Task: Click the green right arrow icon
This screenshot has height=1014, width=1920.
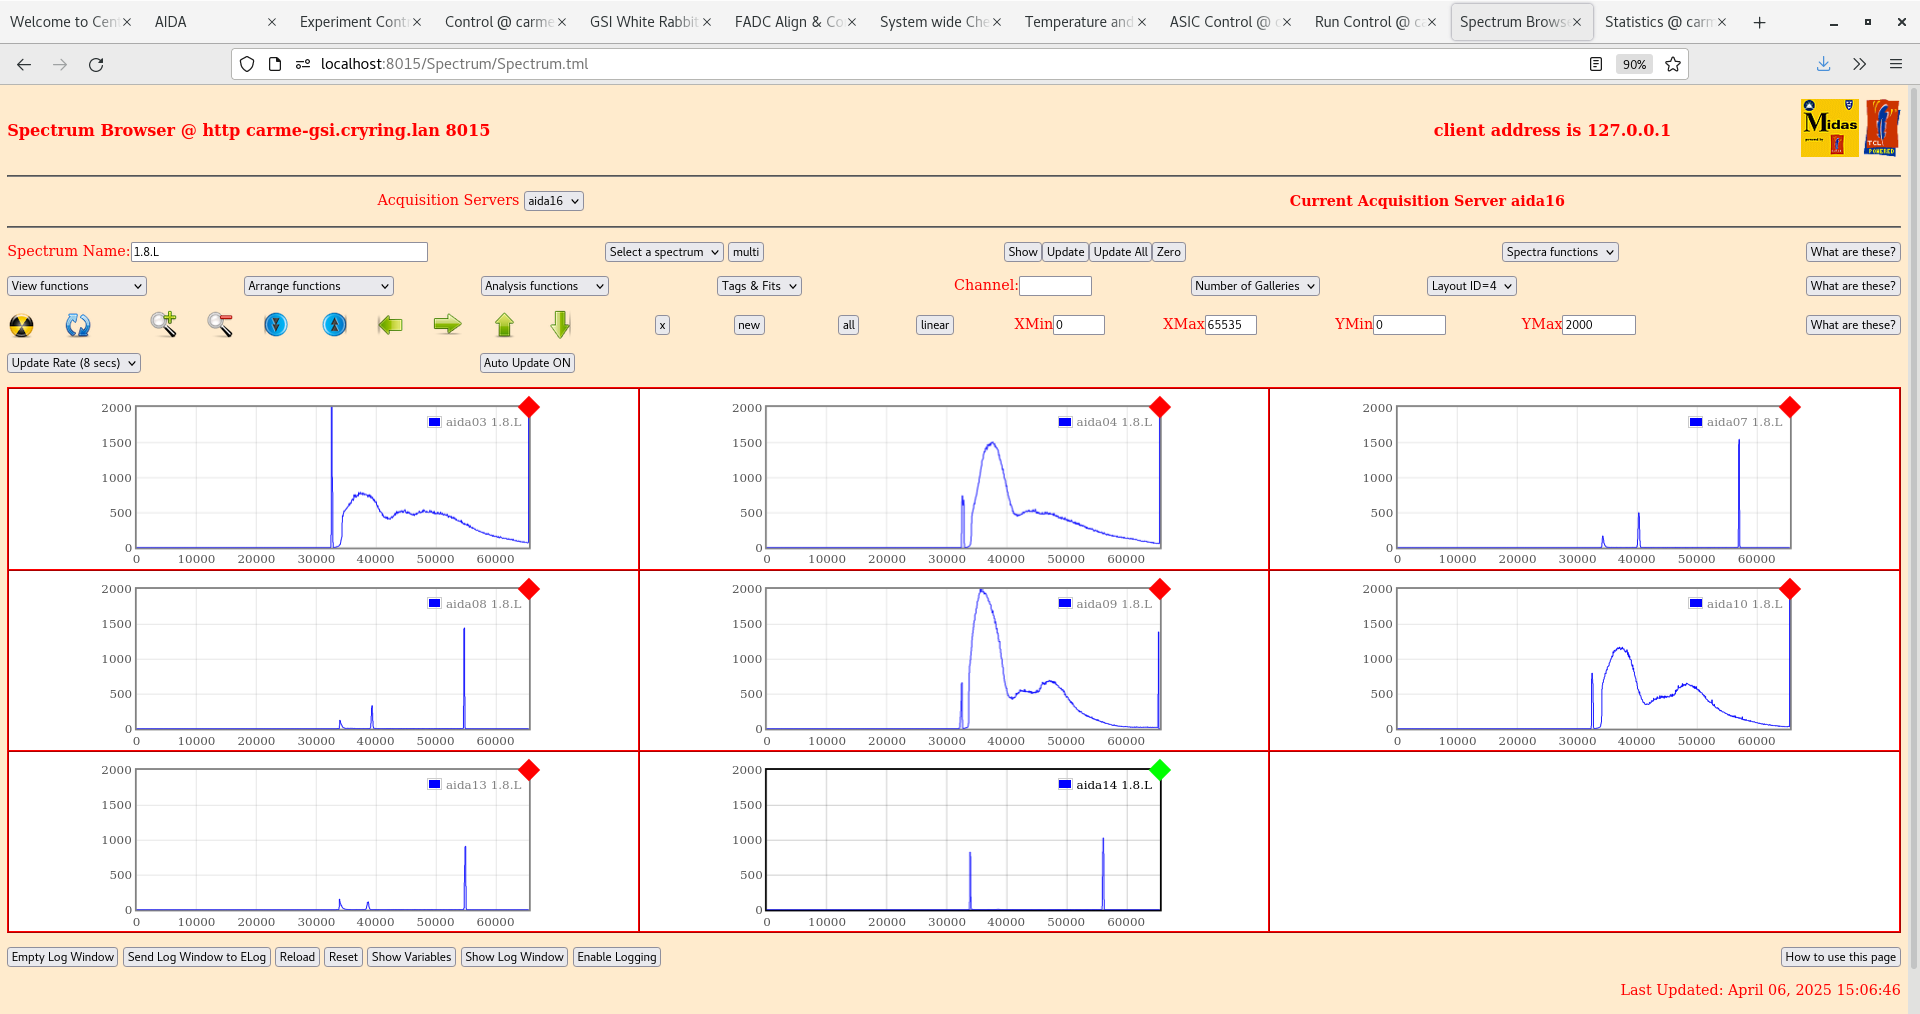Action: coord(447,324)
